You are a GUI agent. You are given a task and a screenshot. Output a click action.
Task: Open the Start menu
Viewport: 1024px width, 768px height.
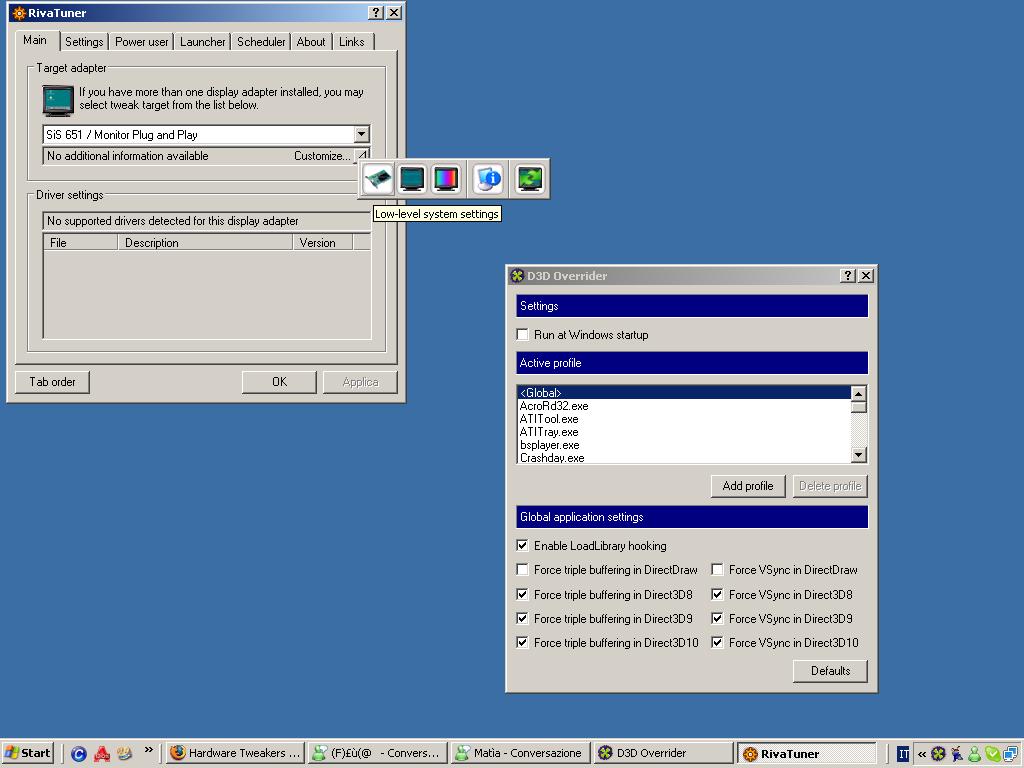(27, 753)
